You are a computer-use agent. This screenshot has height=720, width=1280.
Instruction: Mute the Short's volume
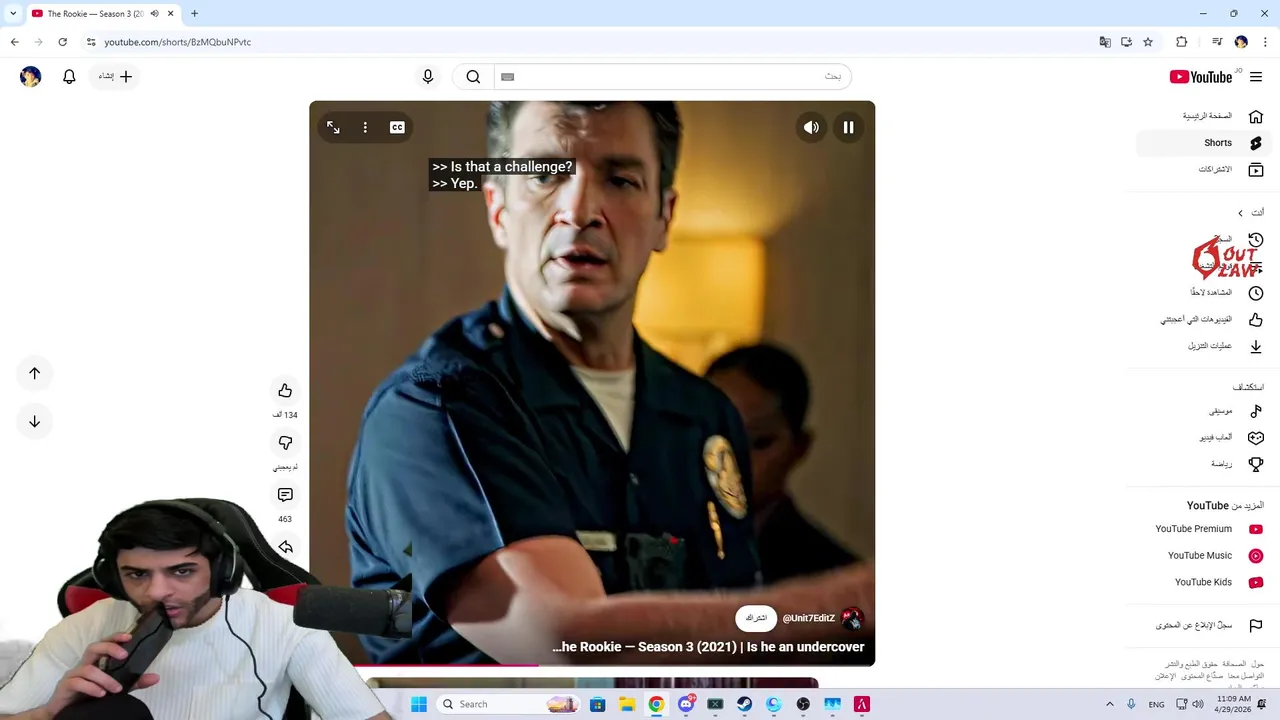click(x=811, y=127)
